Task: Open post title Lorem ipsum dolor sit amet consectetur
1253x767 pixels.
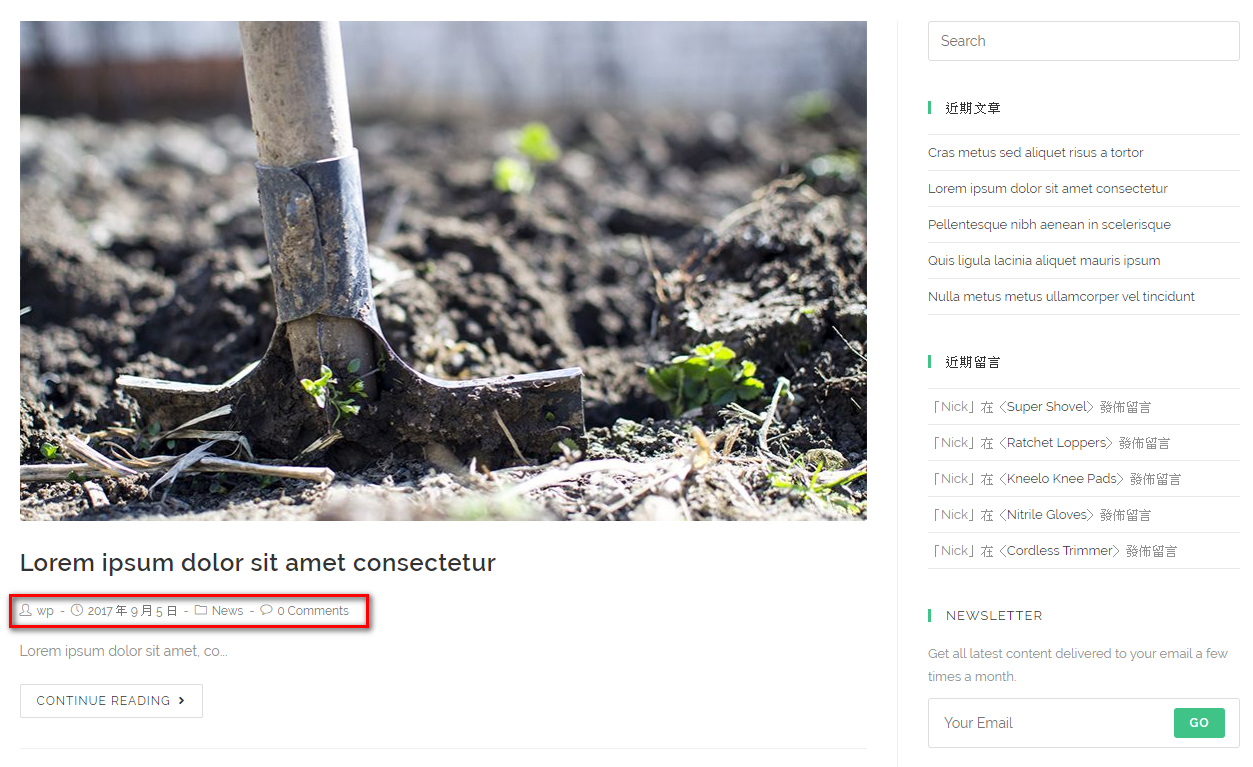Action: [258, 562]
